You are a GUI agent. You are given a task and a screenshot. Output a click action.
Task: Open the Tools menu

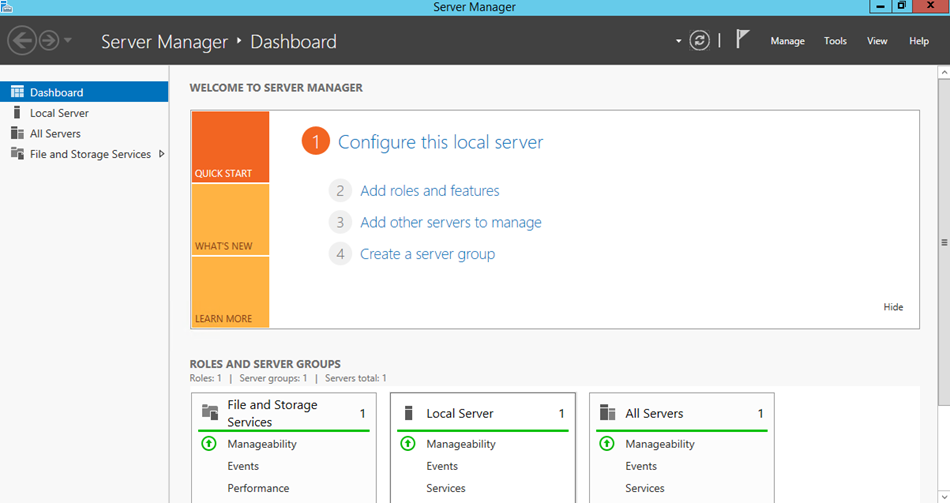835,41
